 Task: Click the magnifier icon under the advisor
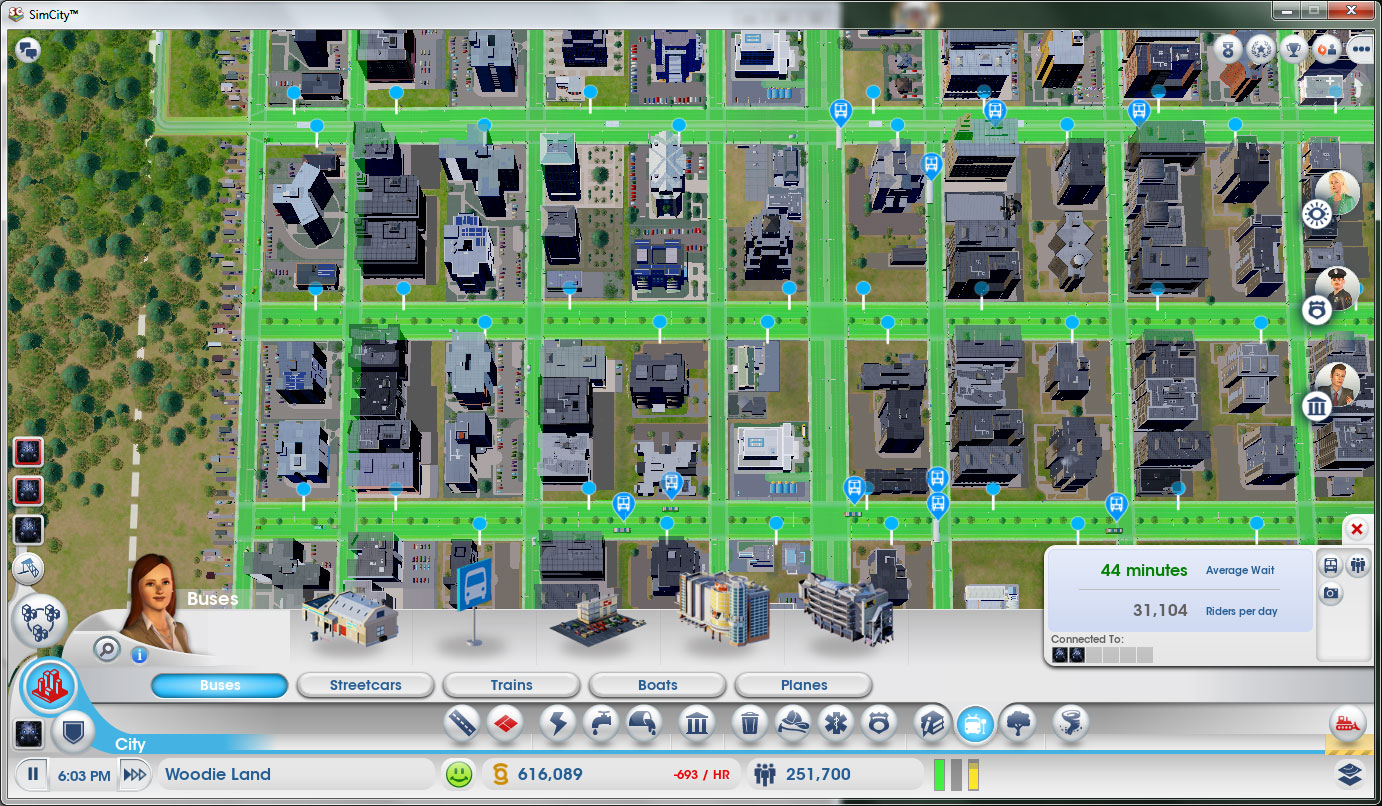click(107, 649)
